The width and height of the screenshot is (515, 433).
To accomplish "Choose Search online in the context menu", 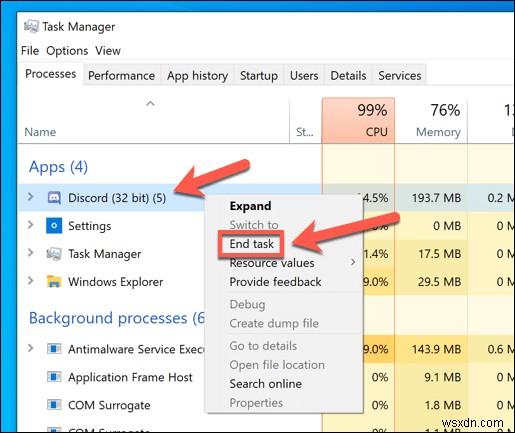I will tap(266, 384).
